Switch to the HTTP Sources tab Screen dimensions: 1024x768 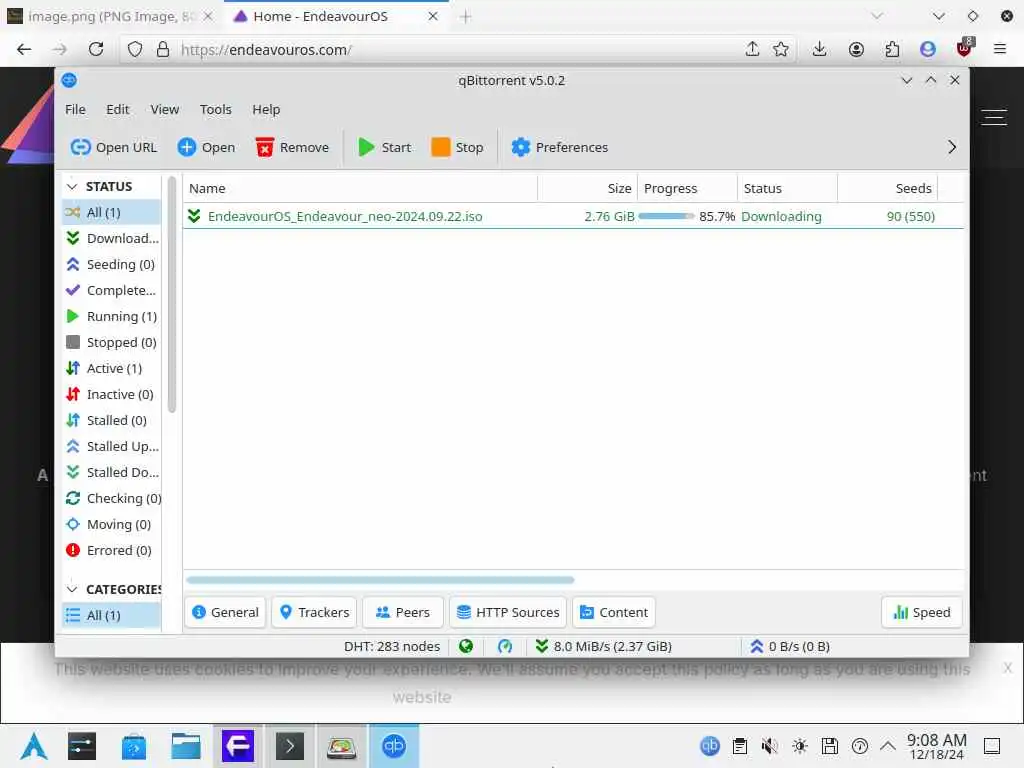click(x=508, y=613)
